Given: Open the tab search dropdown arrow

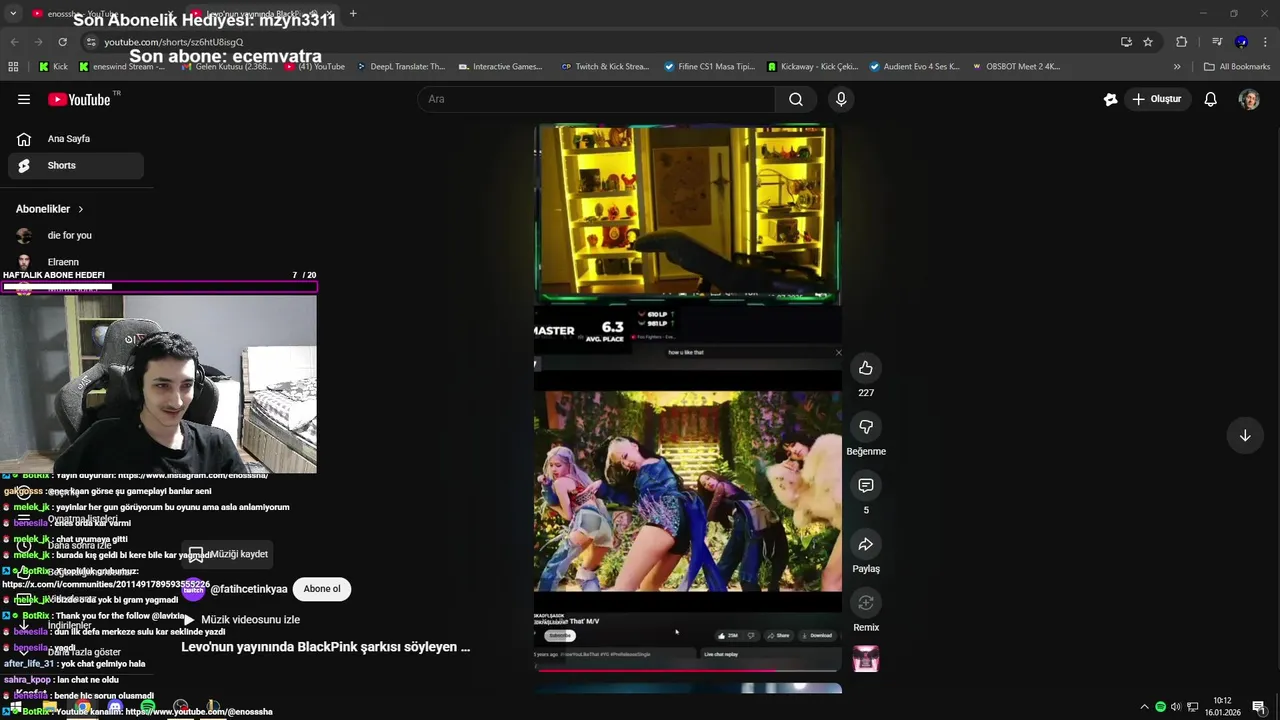Looking at the screenshot, I should point(13,14).
